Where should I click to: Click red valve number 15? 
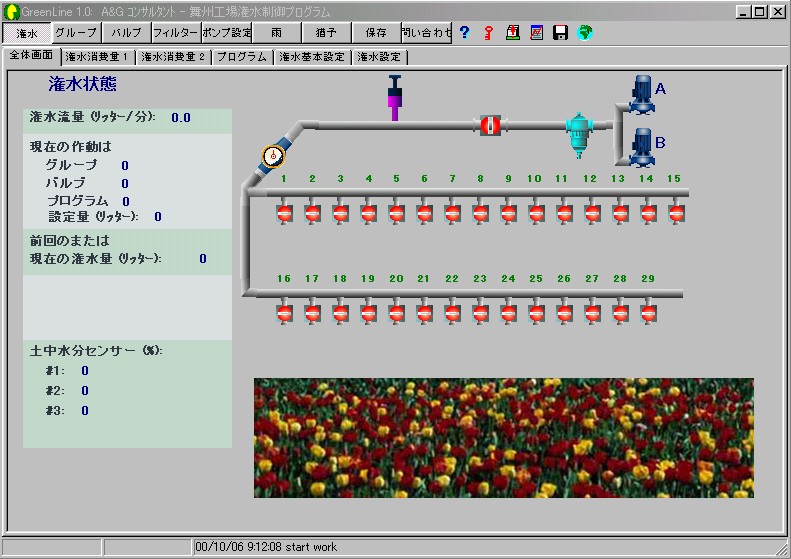coord(676,213)
